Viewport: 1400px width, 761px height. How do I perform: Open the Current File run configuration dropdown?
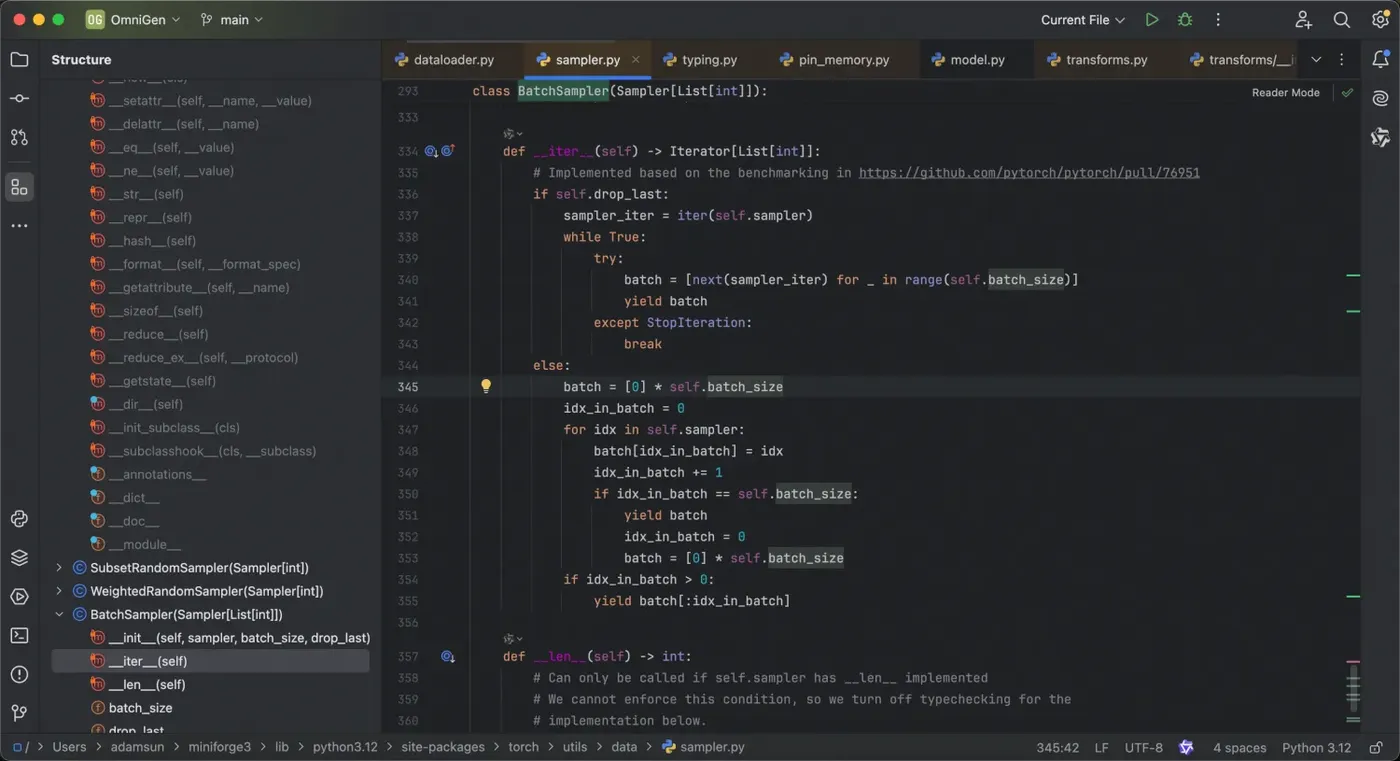[1082, 19]
